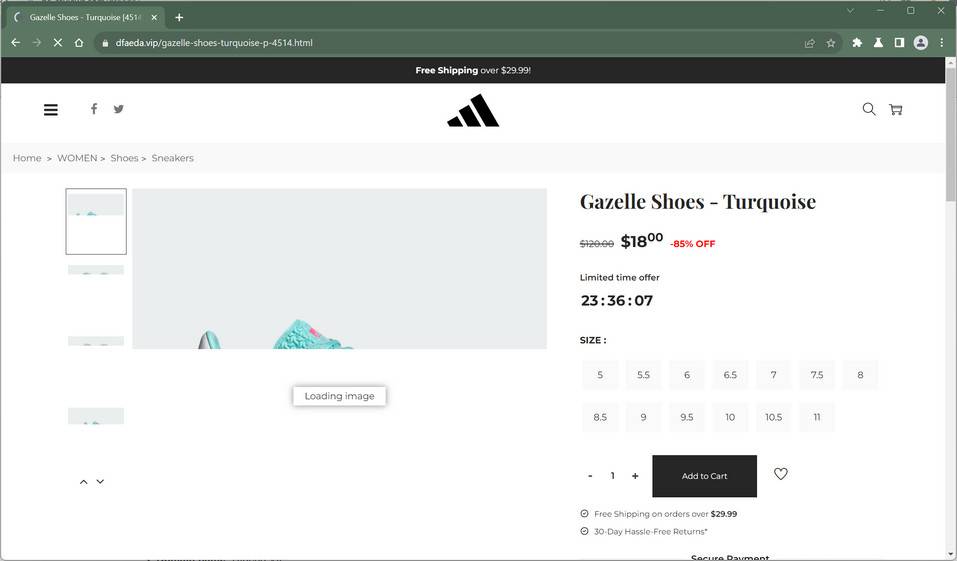The image size is (957, 561).
Task: Go to WOMEN breadcrumb
Action: 77,158
